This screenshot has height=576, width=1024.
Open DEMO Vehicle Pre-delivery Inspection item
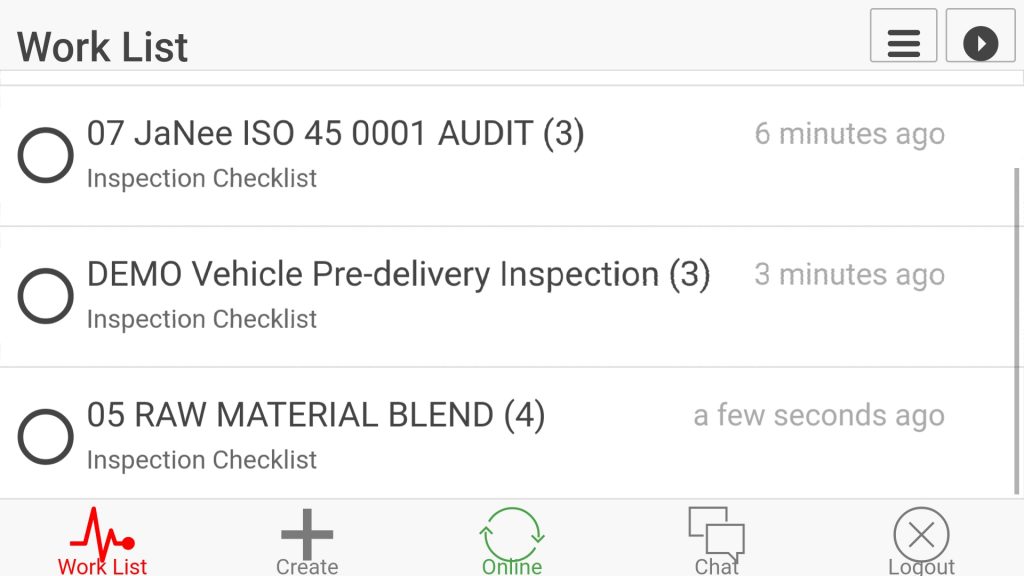pyautogui.click(x=398, y=275)
